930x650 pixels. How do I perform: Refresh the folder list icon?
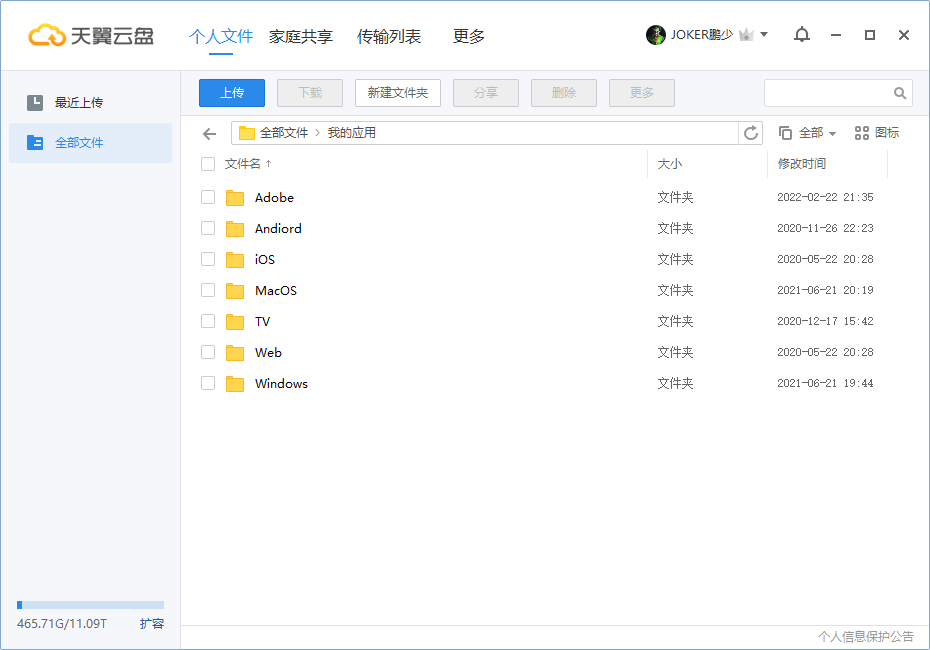[751, 133]
